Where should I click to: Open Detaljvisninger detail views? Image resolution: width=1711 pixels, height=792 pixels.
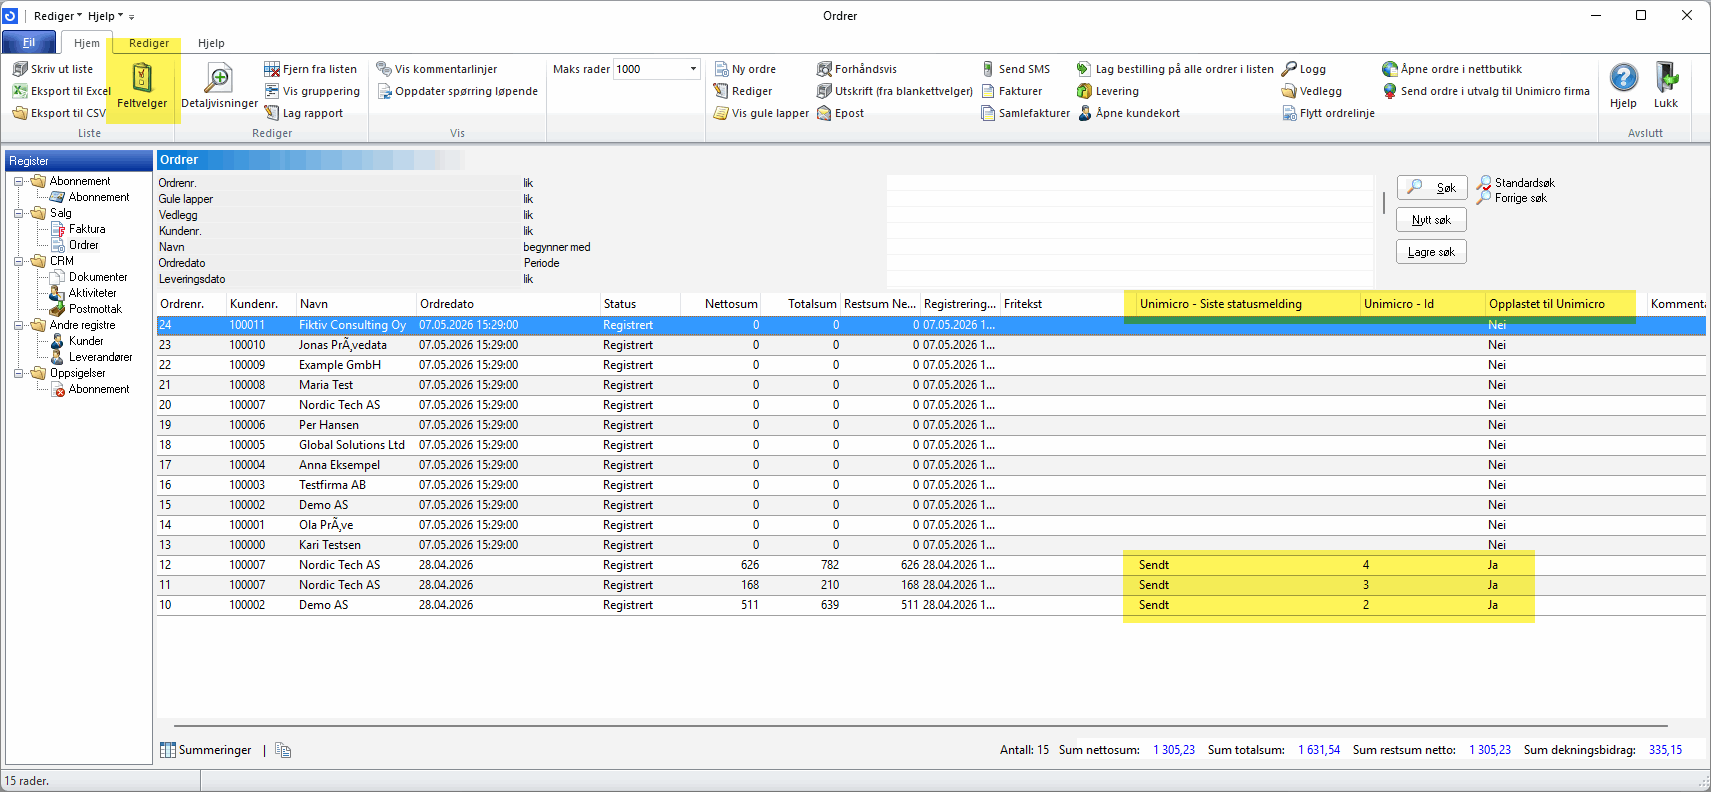(x=219, y=85)
